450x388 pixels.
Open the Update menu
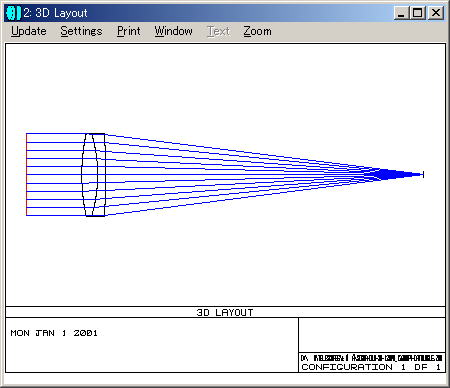coord(29,31)
